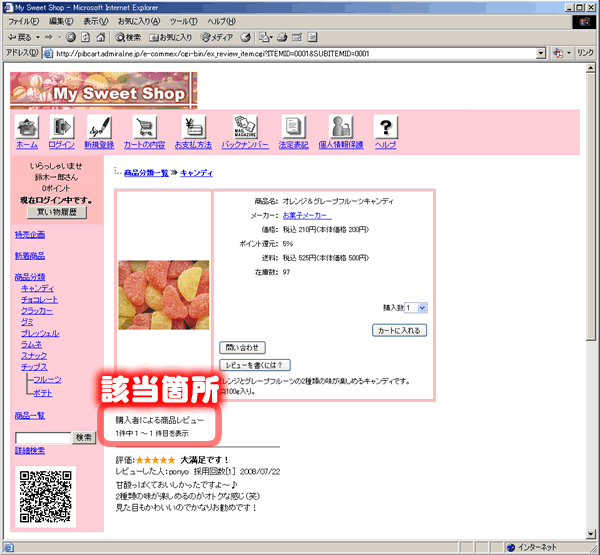Image resolution: width=600 pixels, height=555 pixels.
Task: Open the Help (ヘルプ) menu
Action: click(222, 21)
